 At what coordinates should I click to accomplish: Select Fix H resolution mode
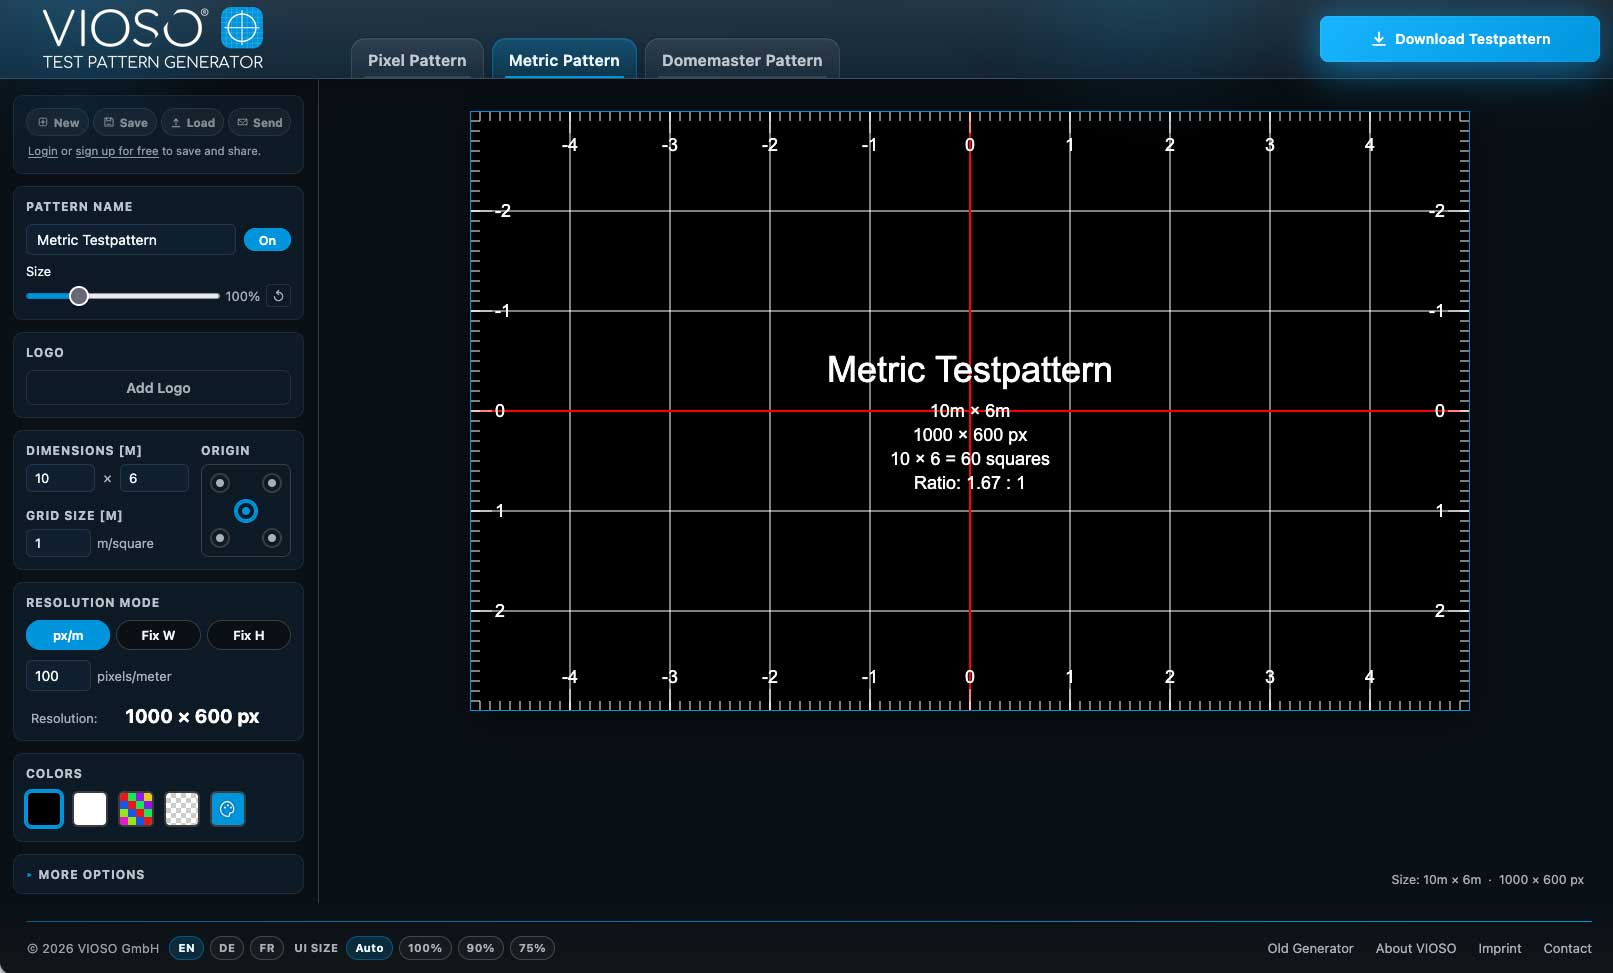click(249, 635)
